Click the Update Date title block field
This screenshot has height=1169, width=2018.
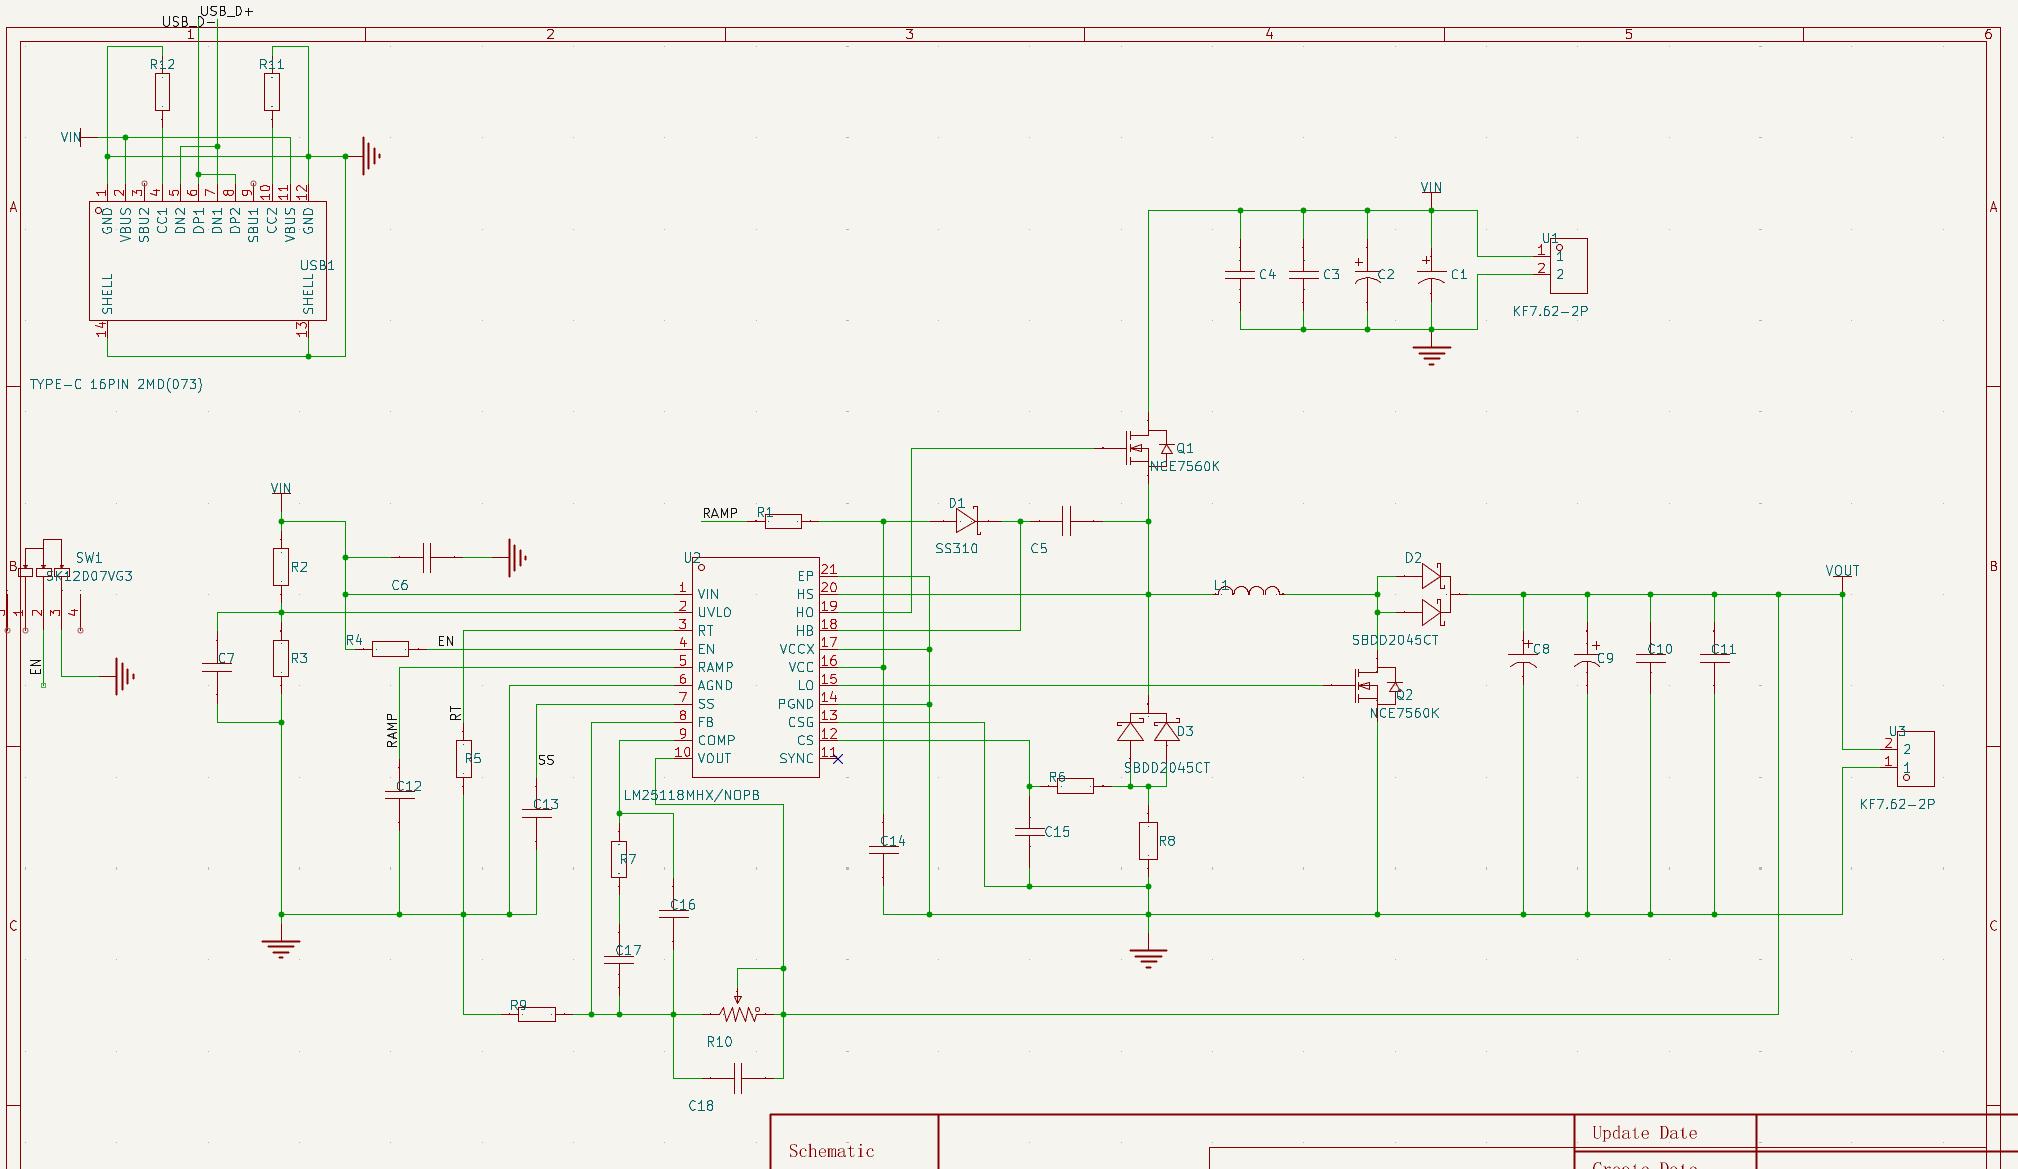(1644, 1133)
